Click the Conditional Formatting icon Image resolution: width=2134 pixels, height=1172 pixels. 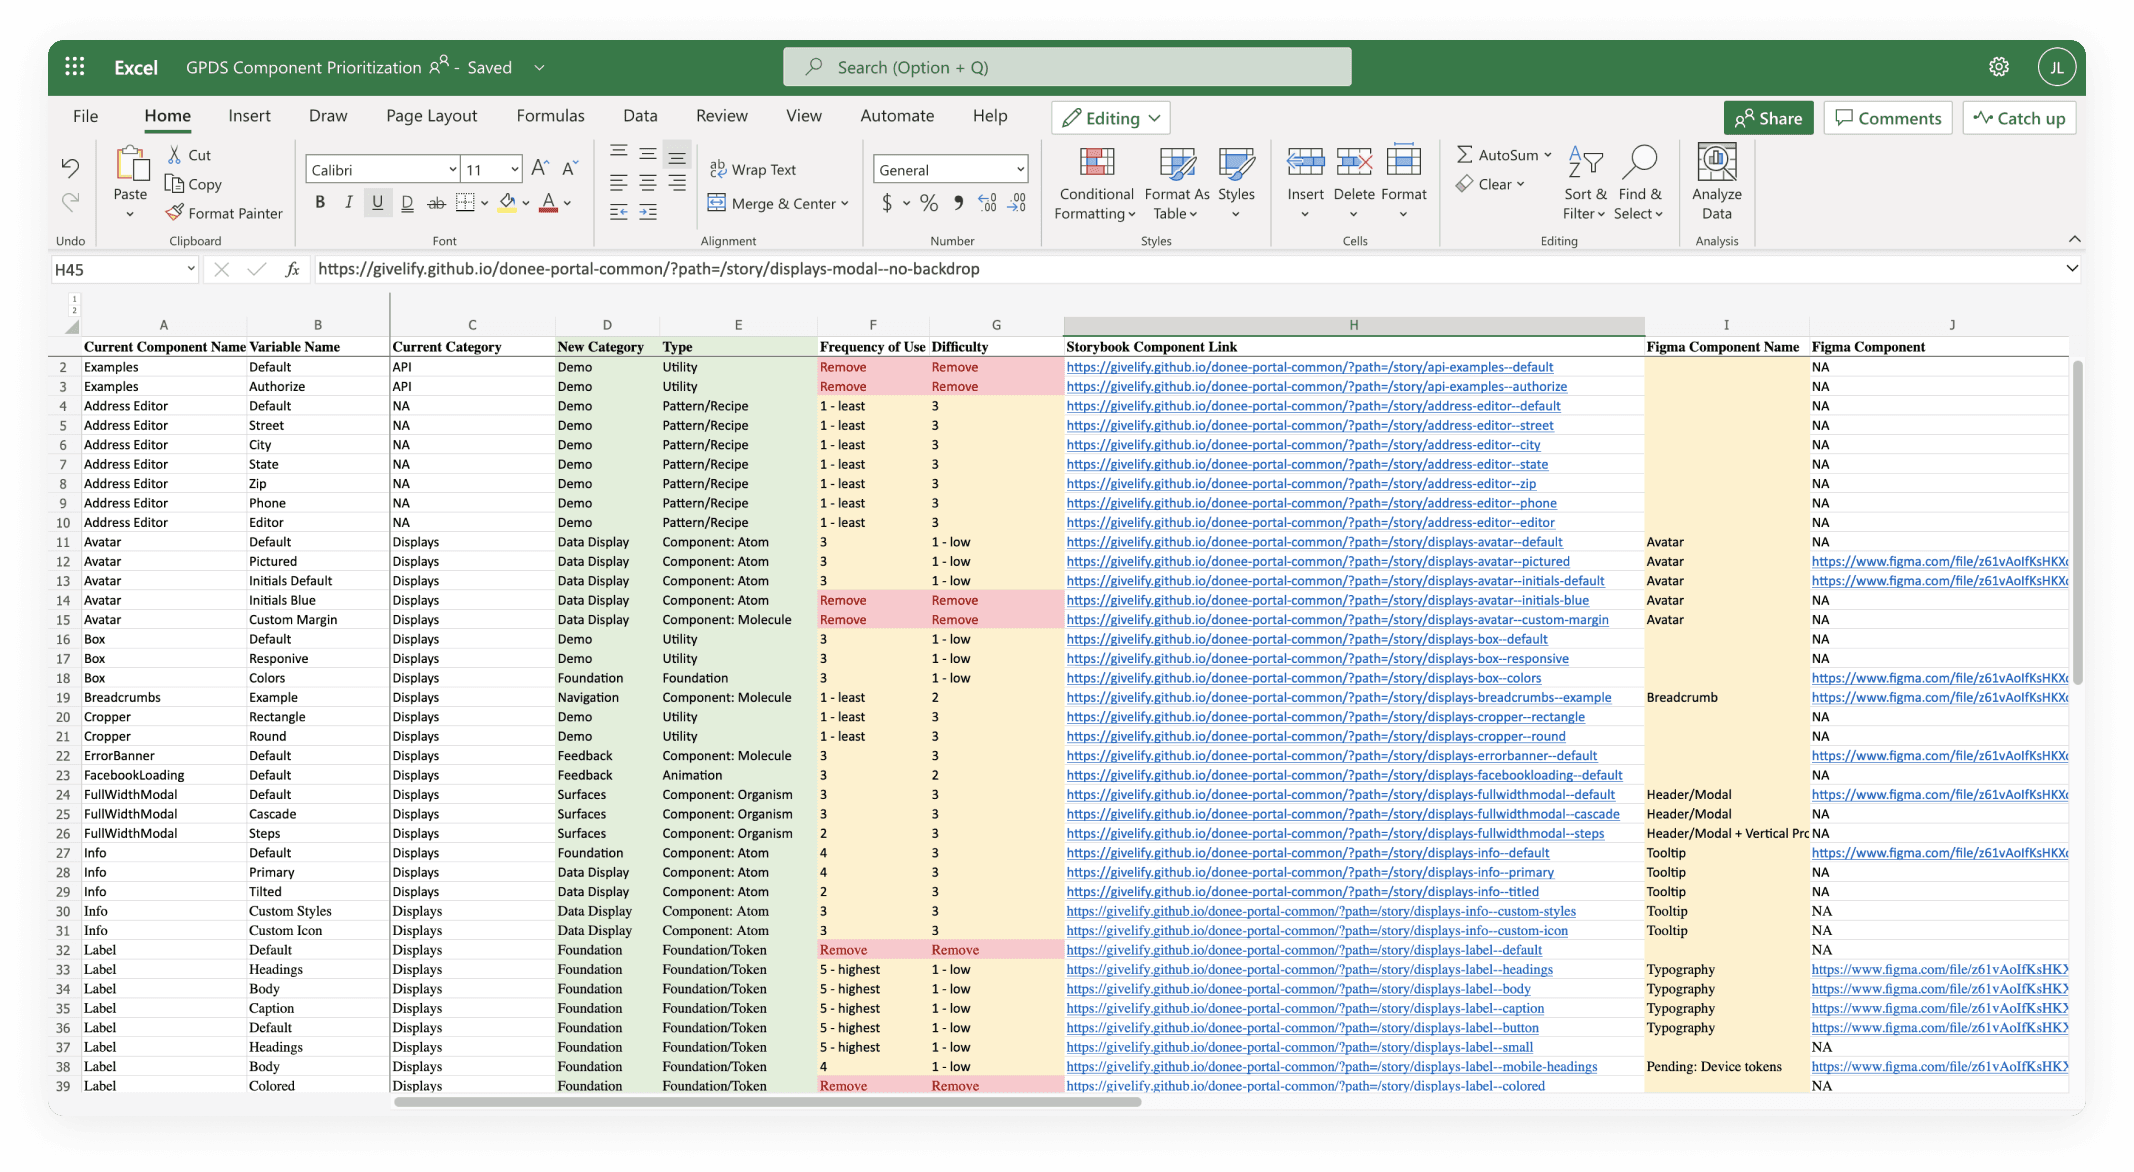(1096, 162)
